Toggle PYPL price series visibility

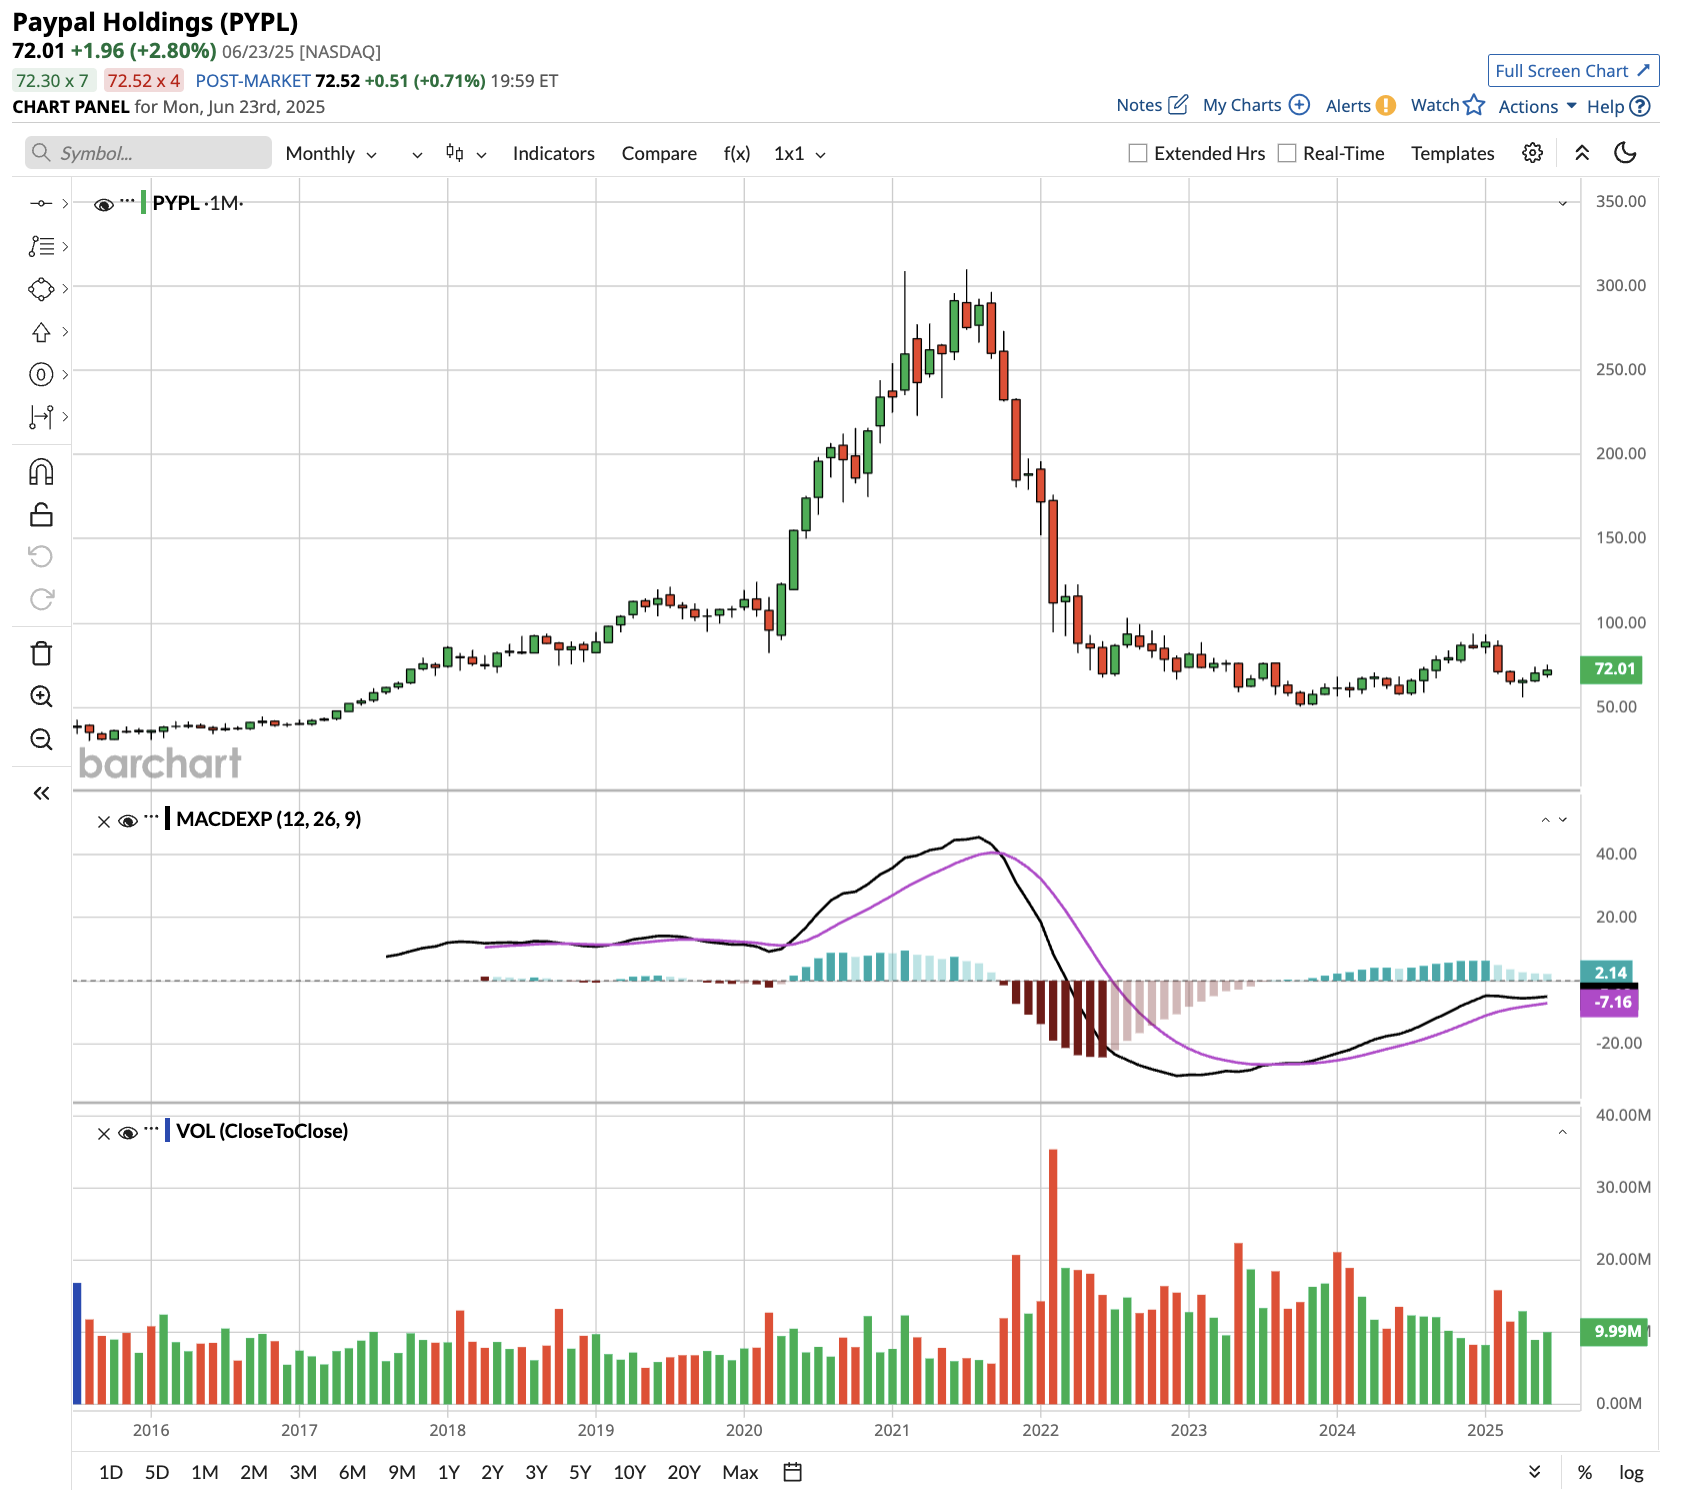click(x=103, y=204)
